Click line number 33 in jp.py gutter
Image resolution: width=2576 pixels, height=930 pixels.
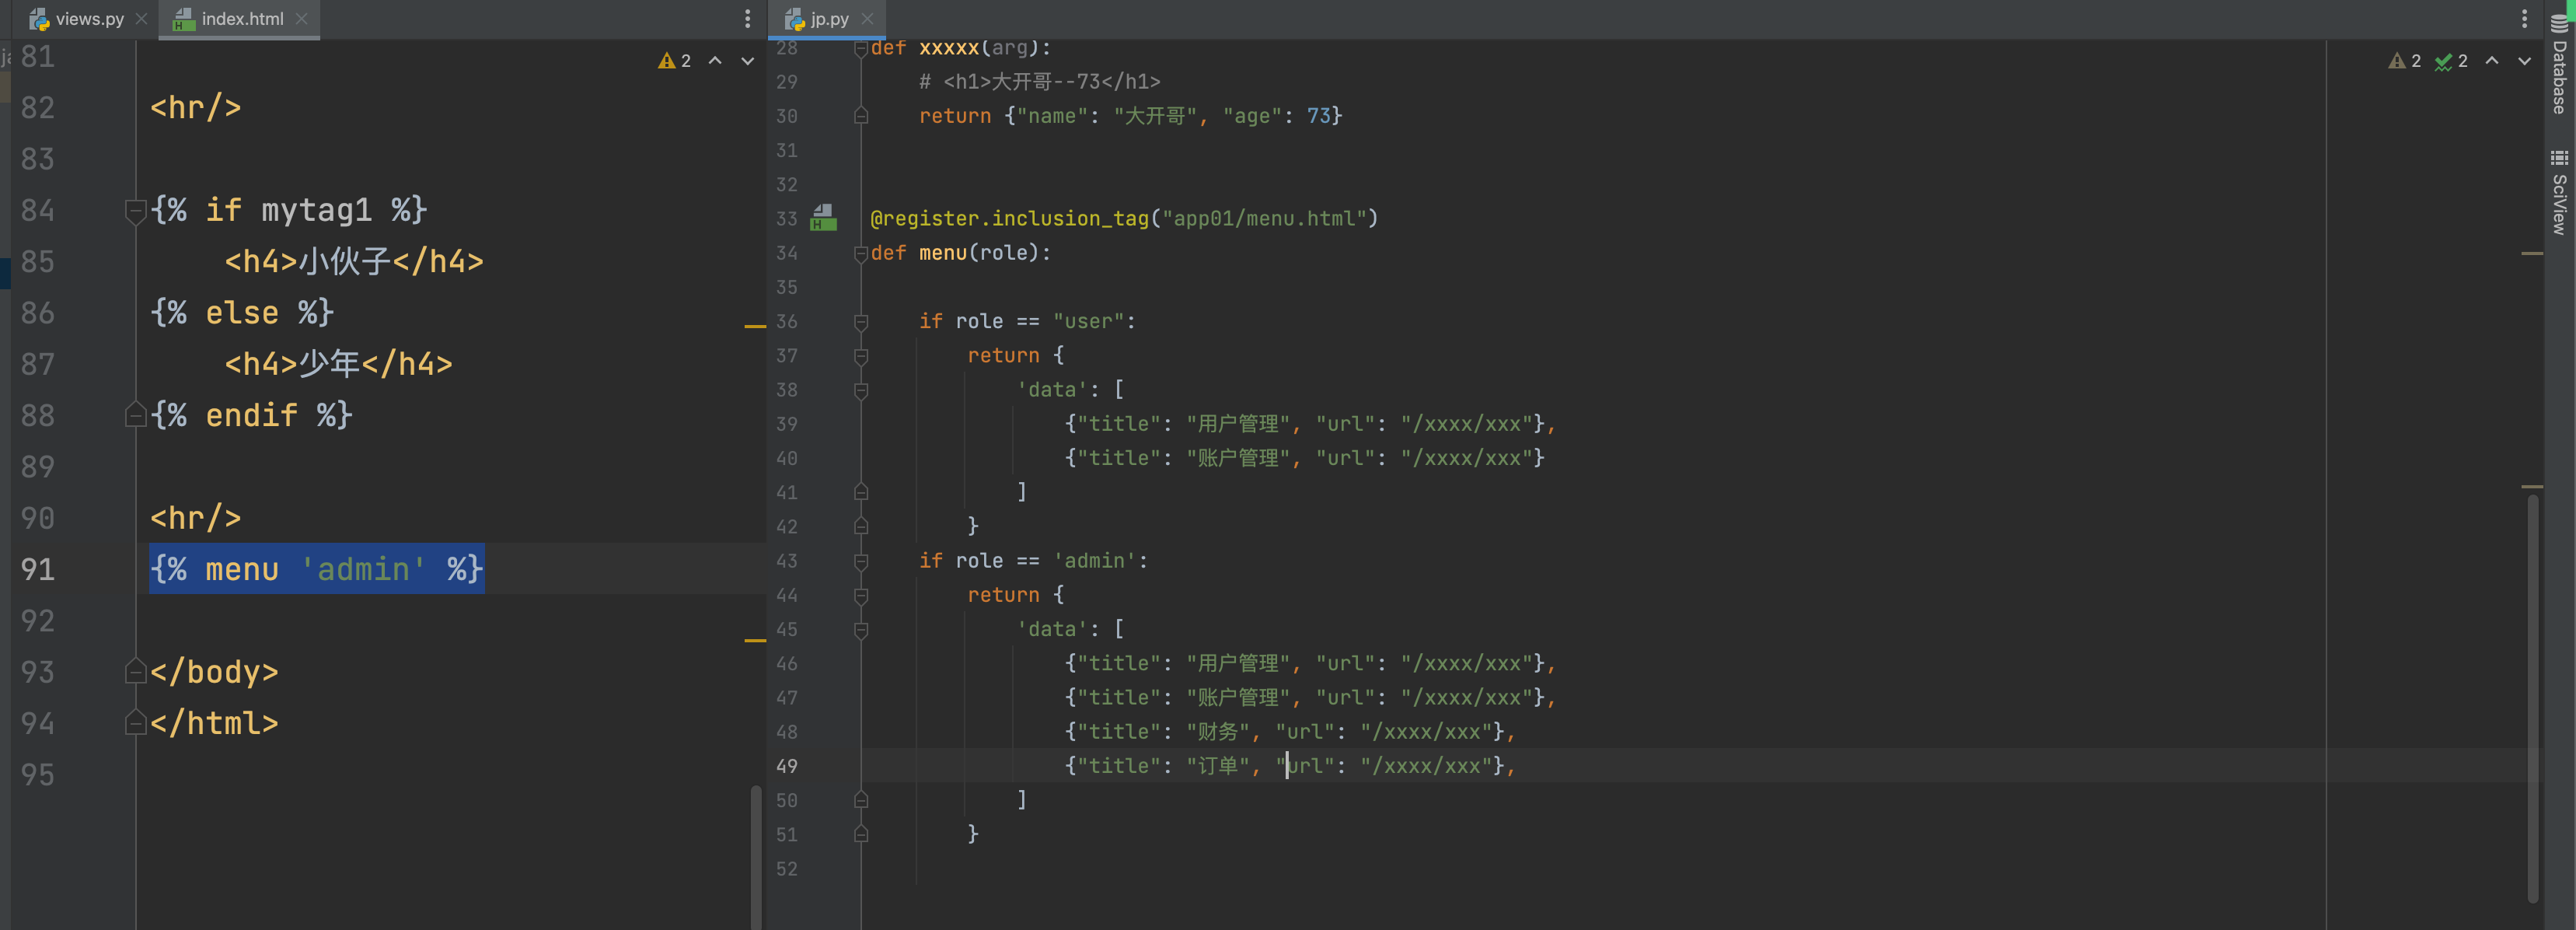[x=787, y=218]
